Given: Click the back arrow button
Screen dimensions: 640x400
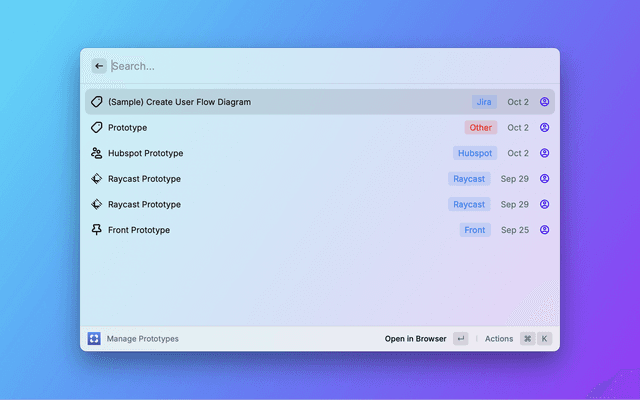Looking at the screenshot, I should [x=99, y=66].
